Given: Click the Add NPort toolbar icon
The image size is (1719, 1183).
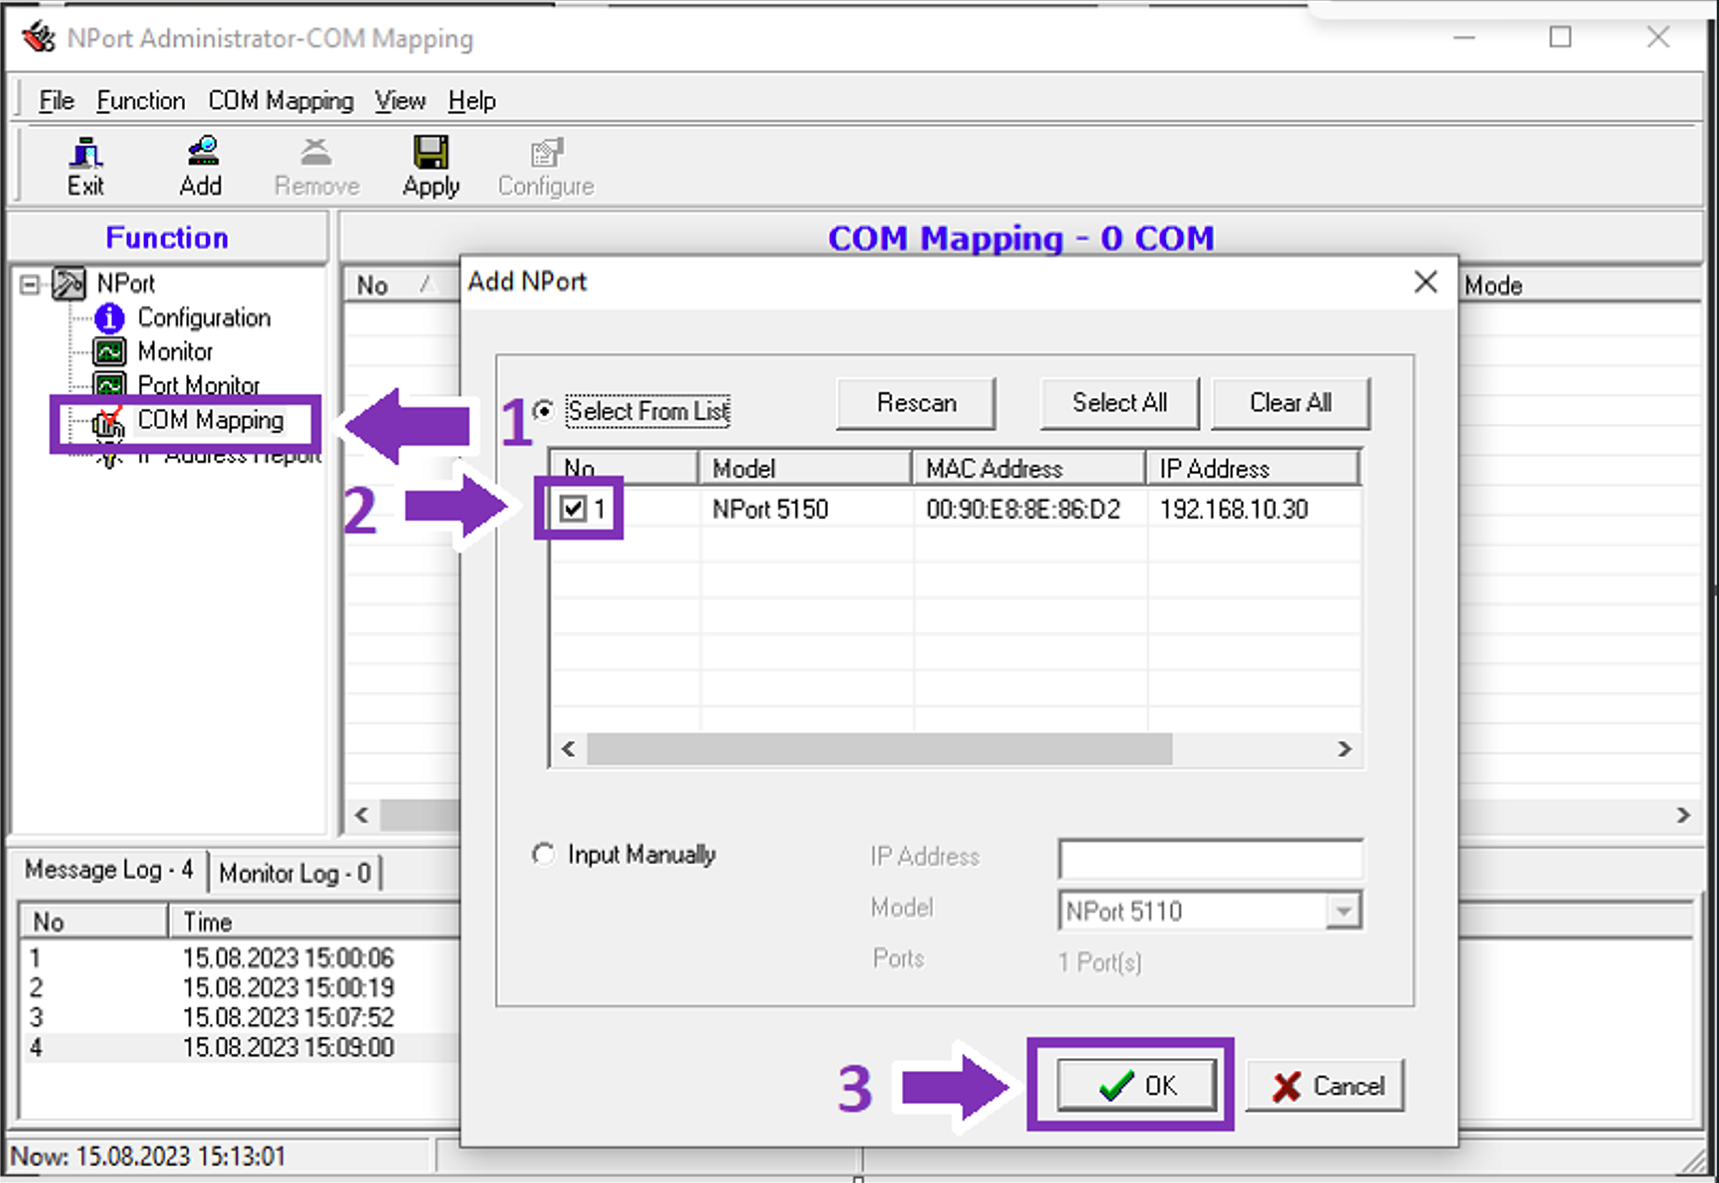Looking at the screenshot, I should click(x=200, y=165).
